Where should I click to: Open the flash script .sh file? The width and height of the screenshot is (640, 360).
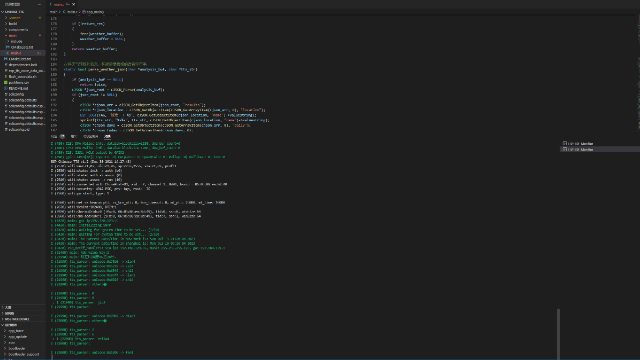(x=23, y=77)
